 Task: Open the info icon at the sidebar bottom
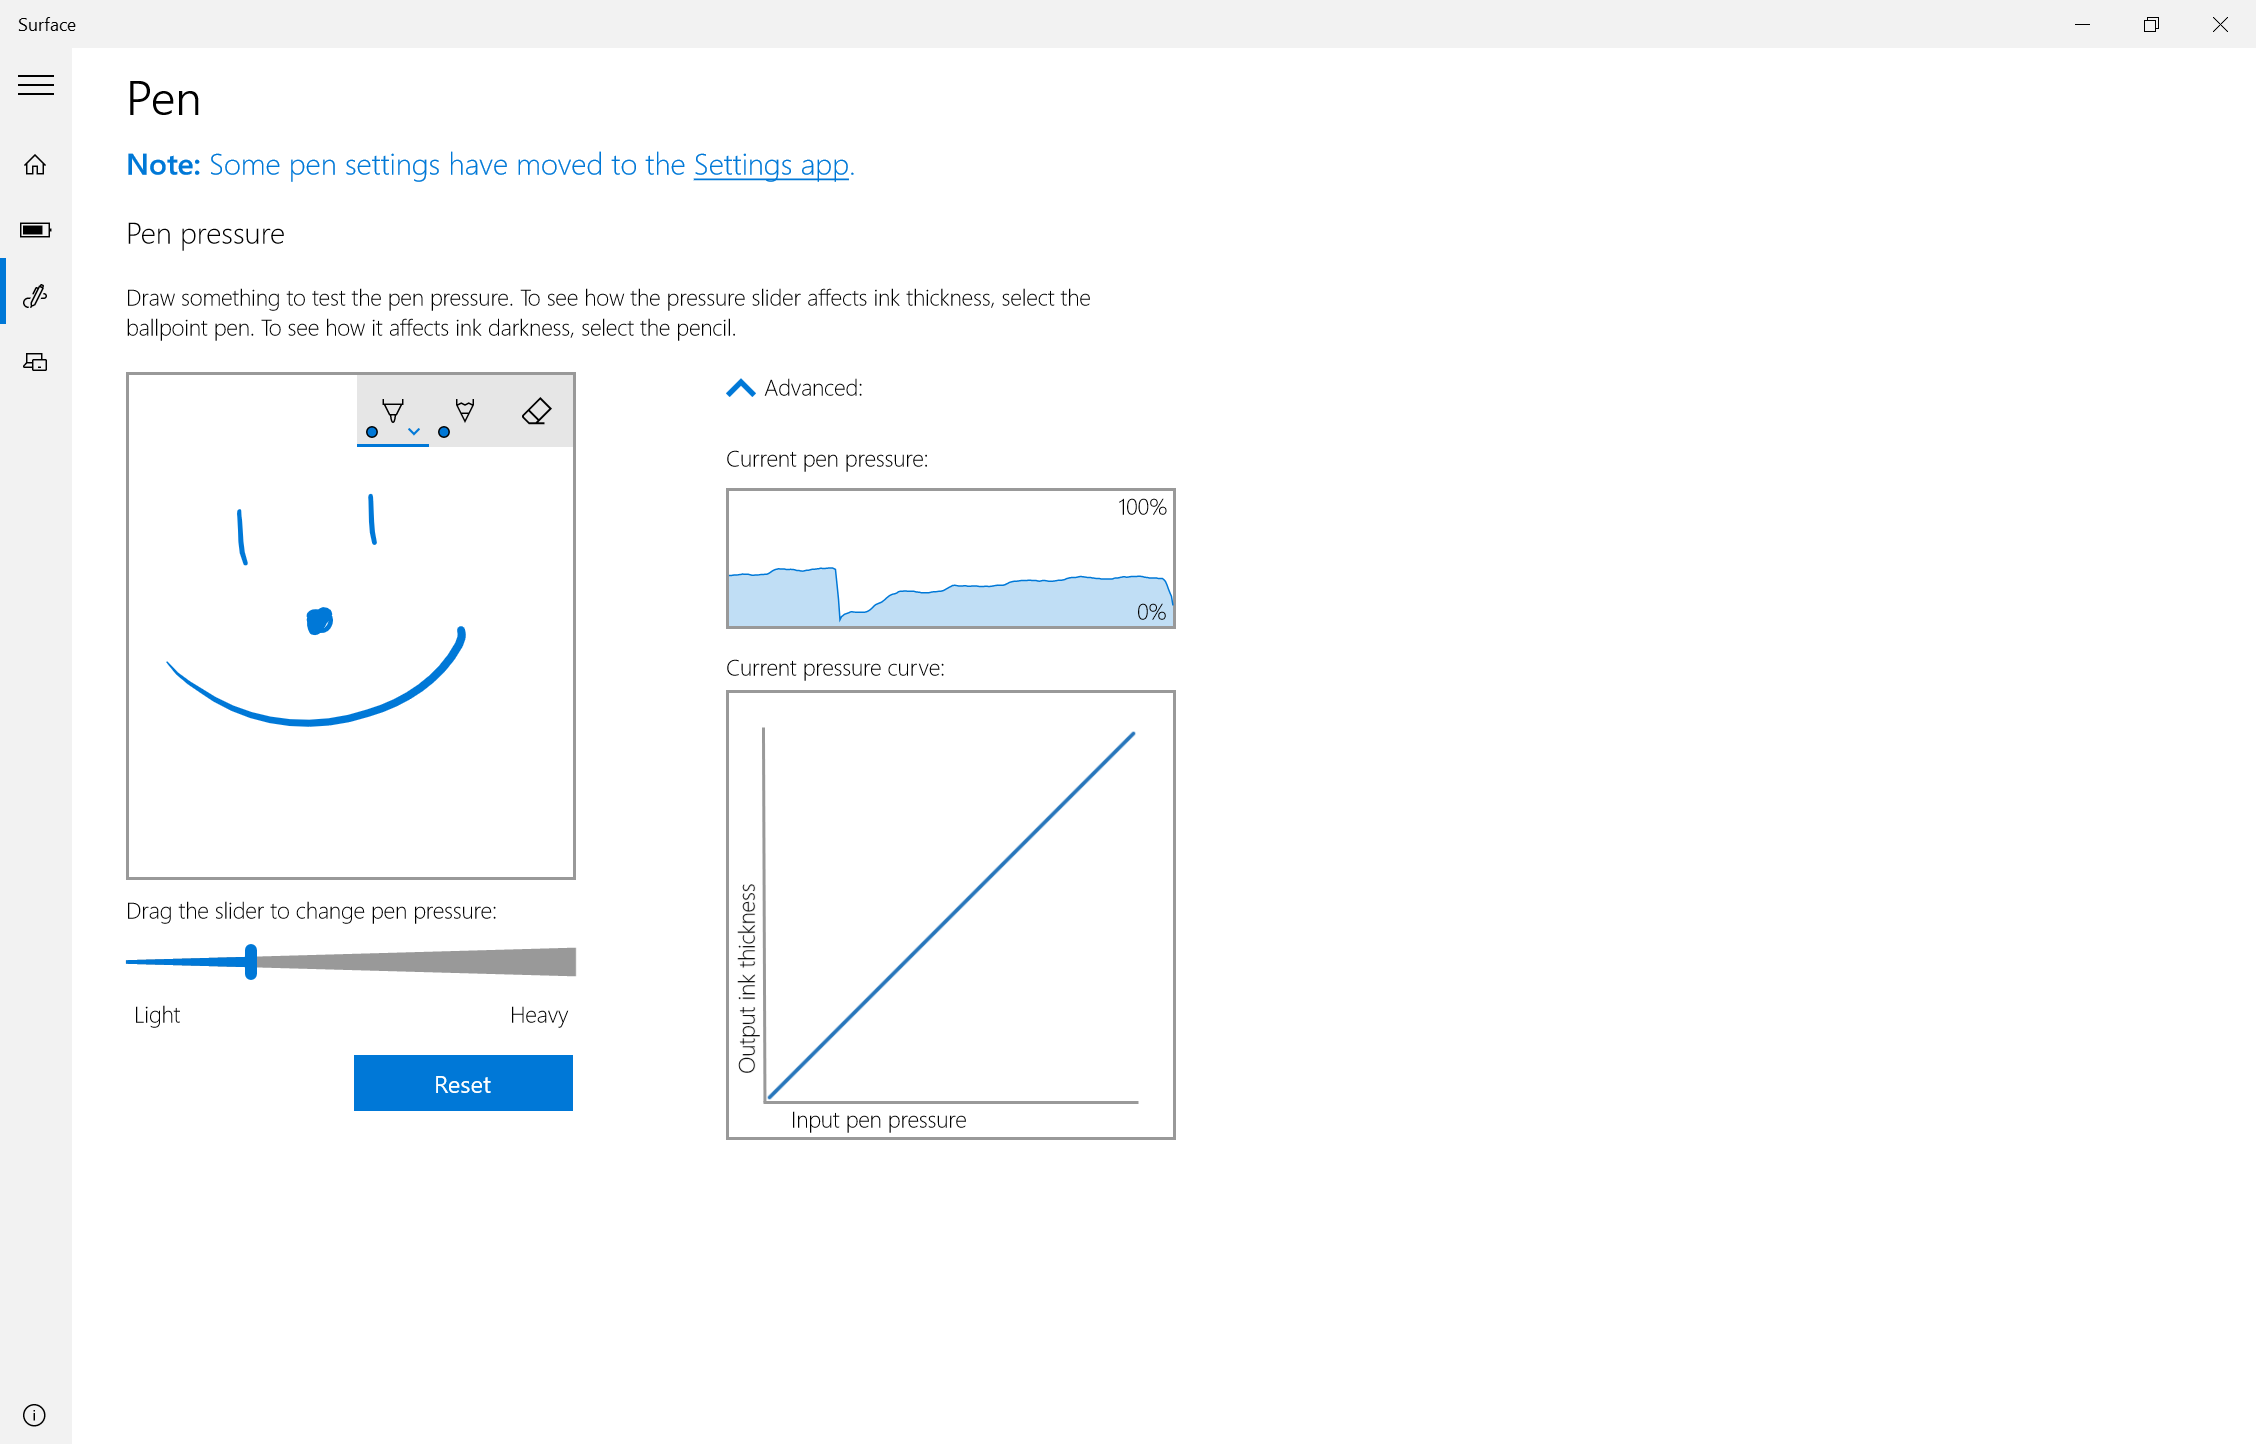[x=35, y=1415]
